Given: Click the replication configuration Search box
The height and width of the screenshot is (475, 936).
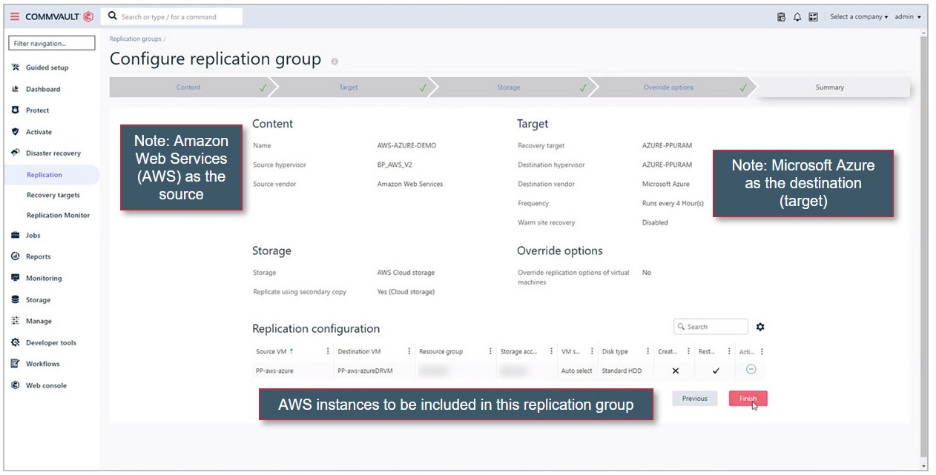Looking at the screenshot, I should click(710, 326).
